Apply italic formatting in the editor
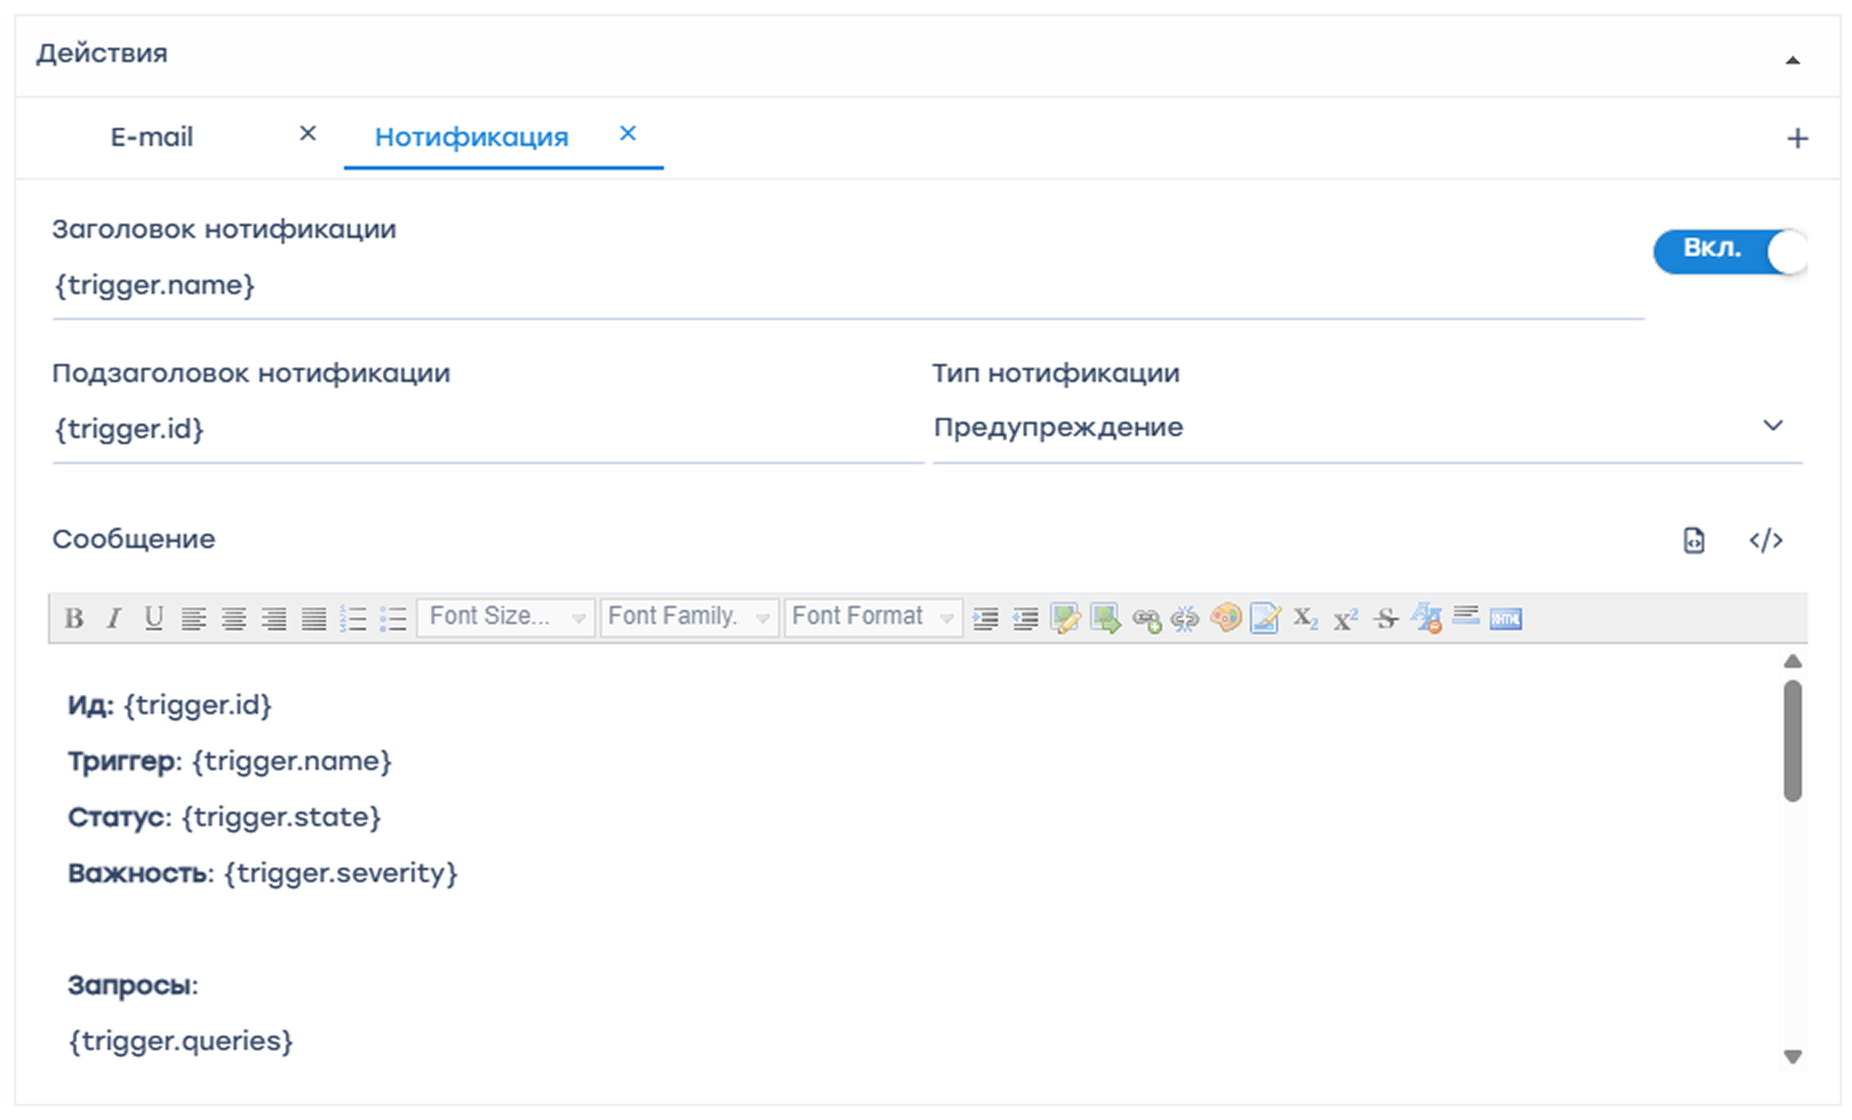 114,619
